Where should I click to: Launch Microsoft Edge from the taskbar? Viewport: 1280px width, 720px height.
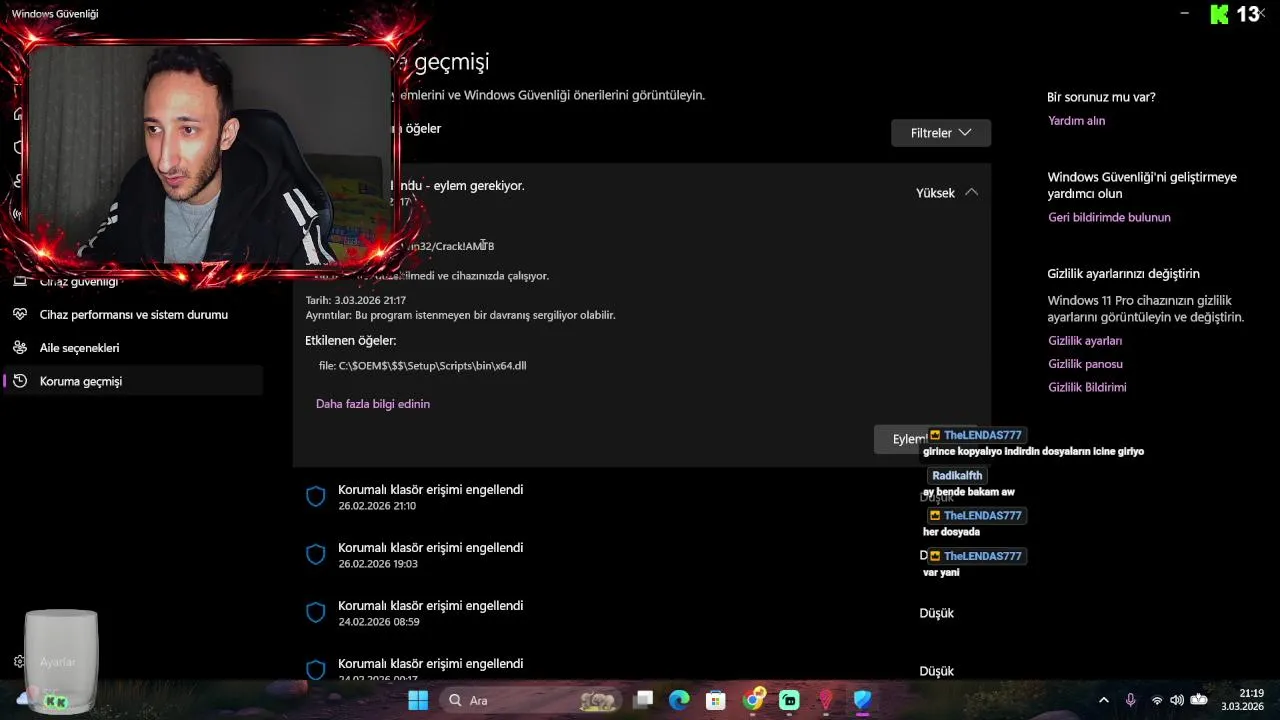coord(680,700)
